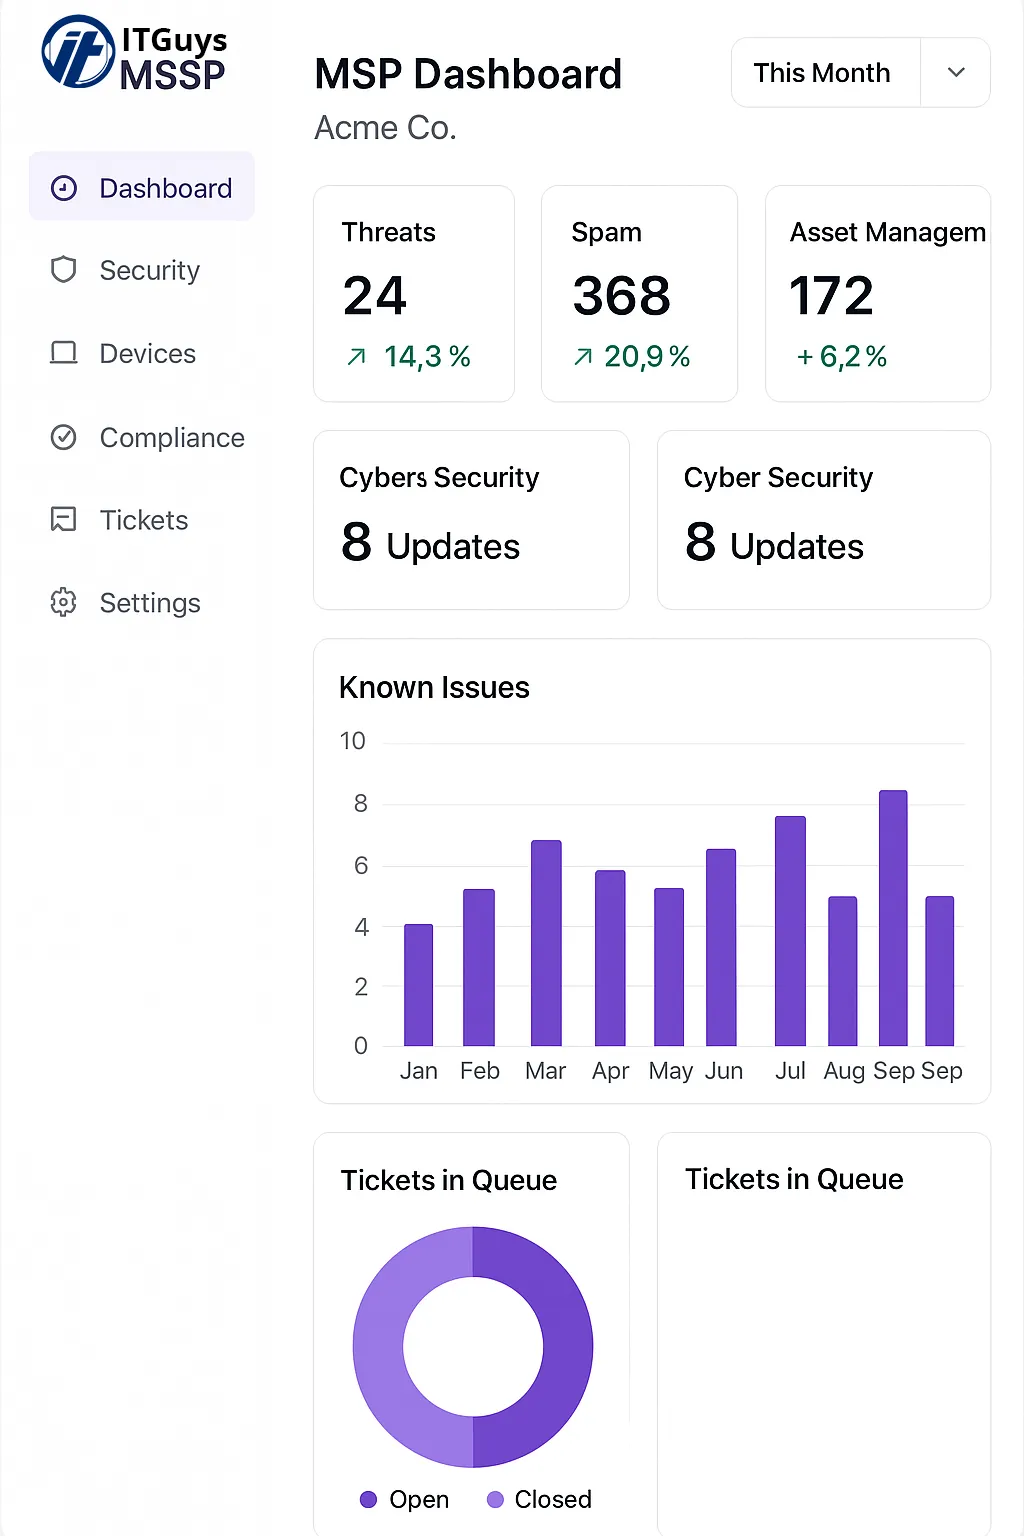Click the Open legend label

(419, 1499)
